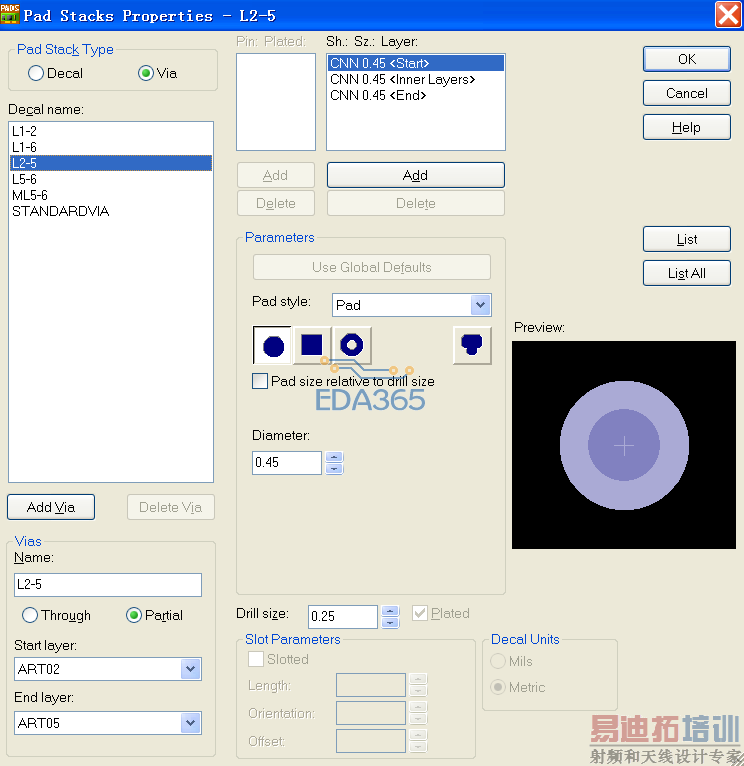This screenshot has width=744, height=766.
Task: Click the Diameter value field
Action: point(287,463)
